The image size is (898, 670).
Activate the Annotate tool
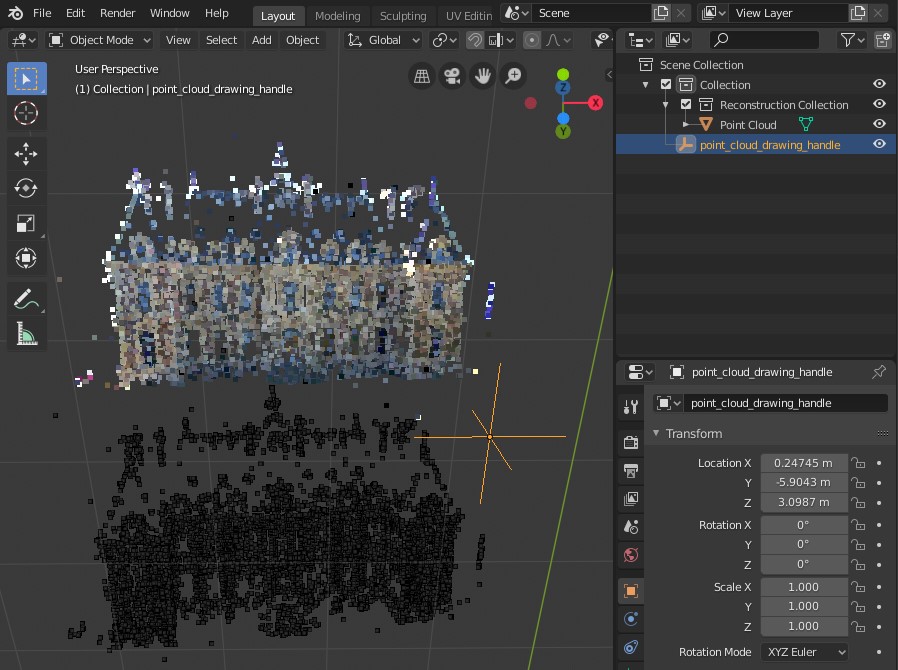pyautogui.click(x=26, y=298)
